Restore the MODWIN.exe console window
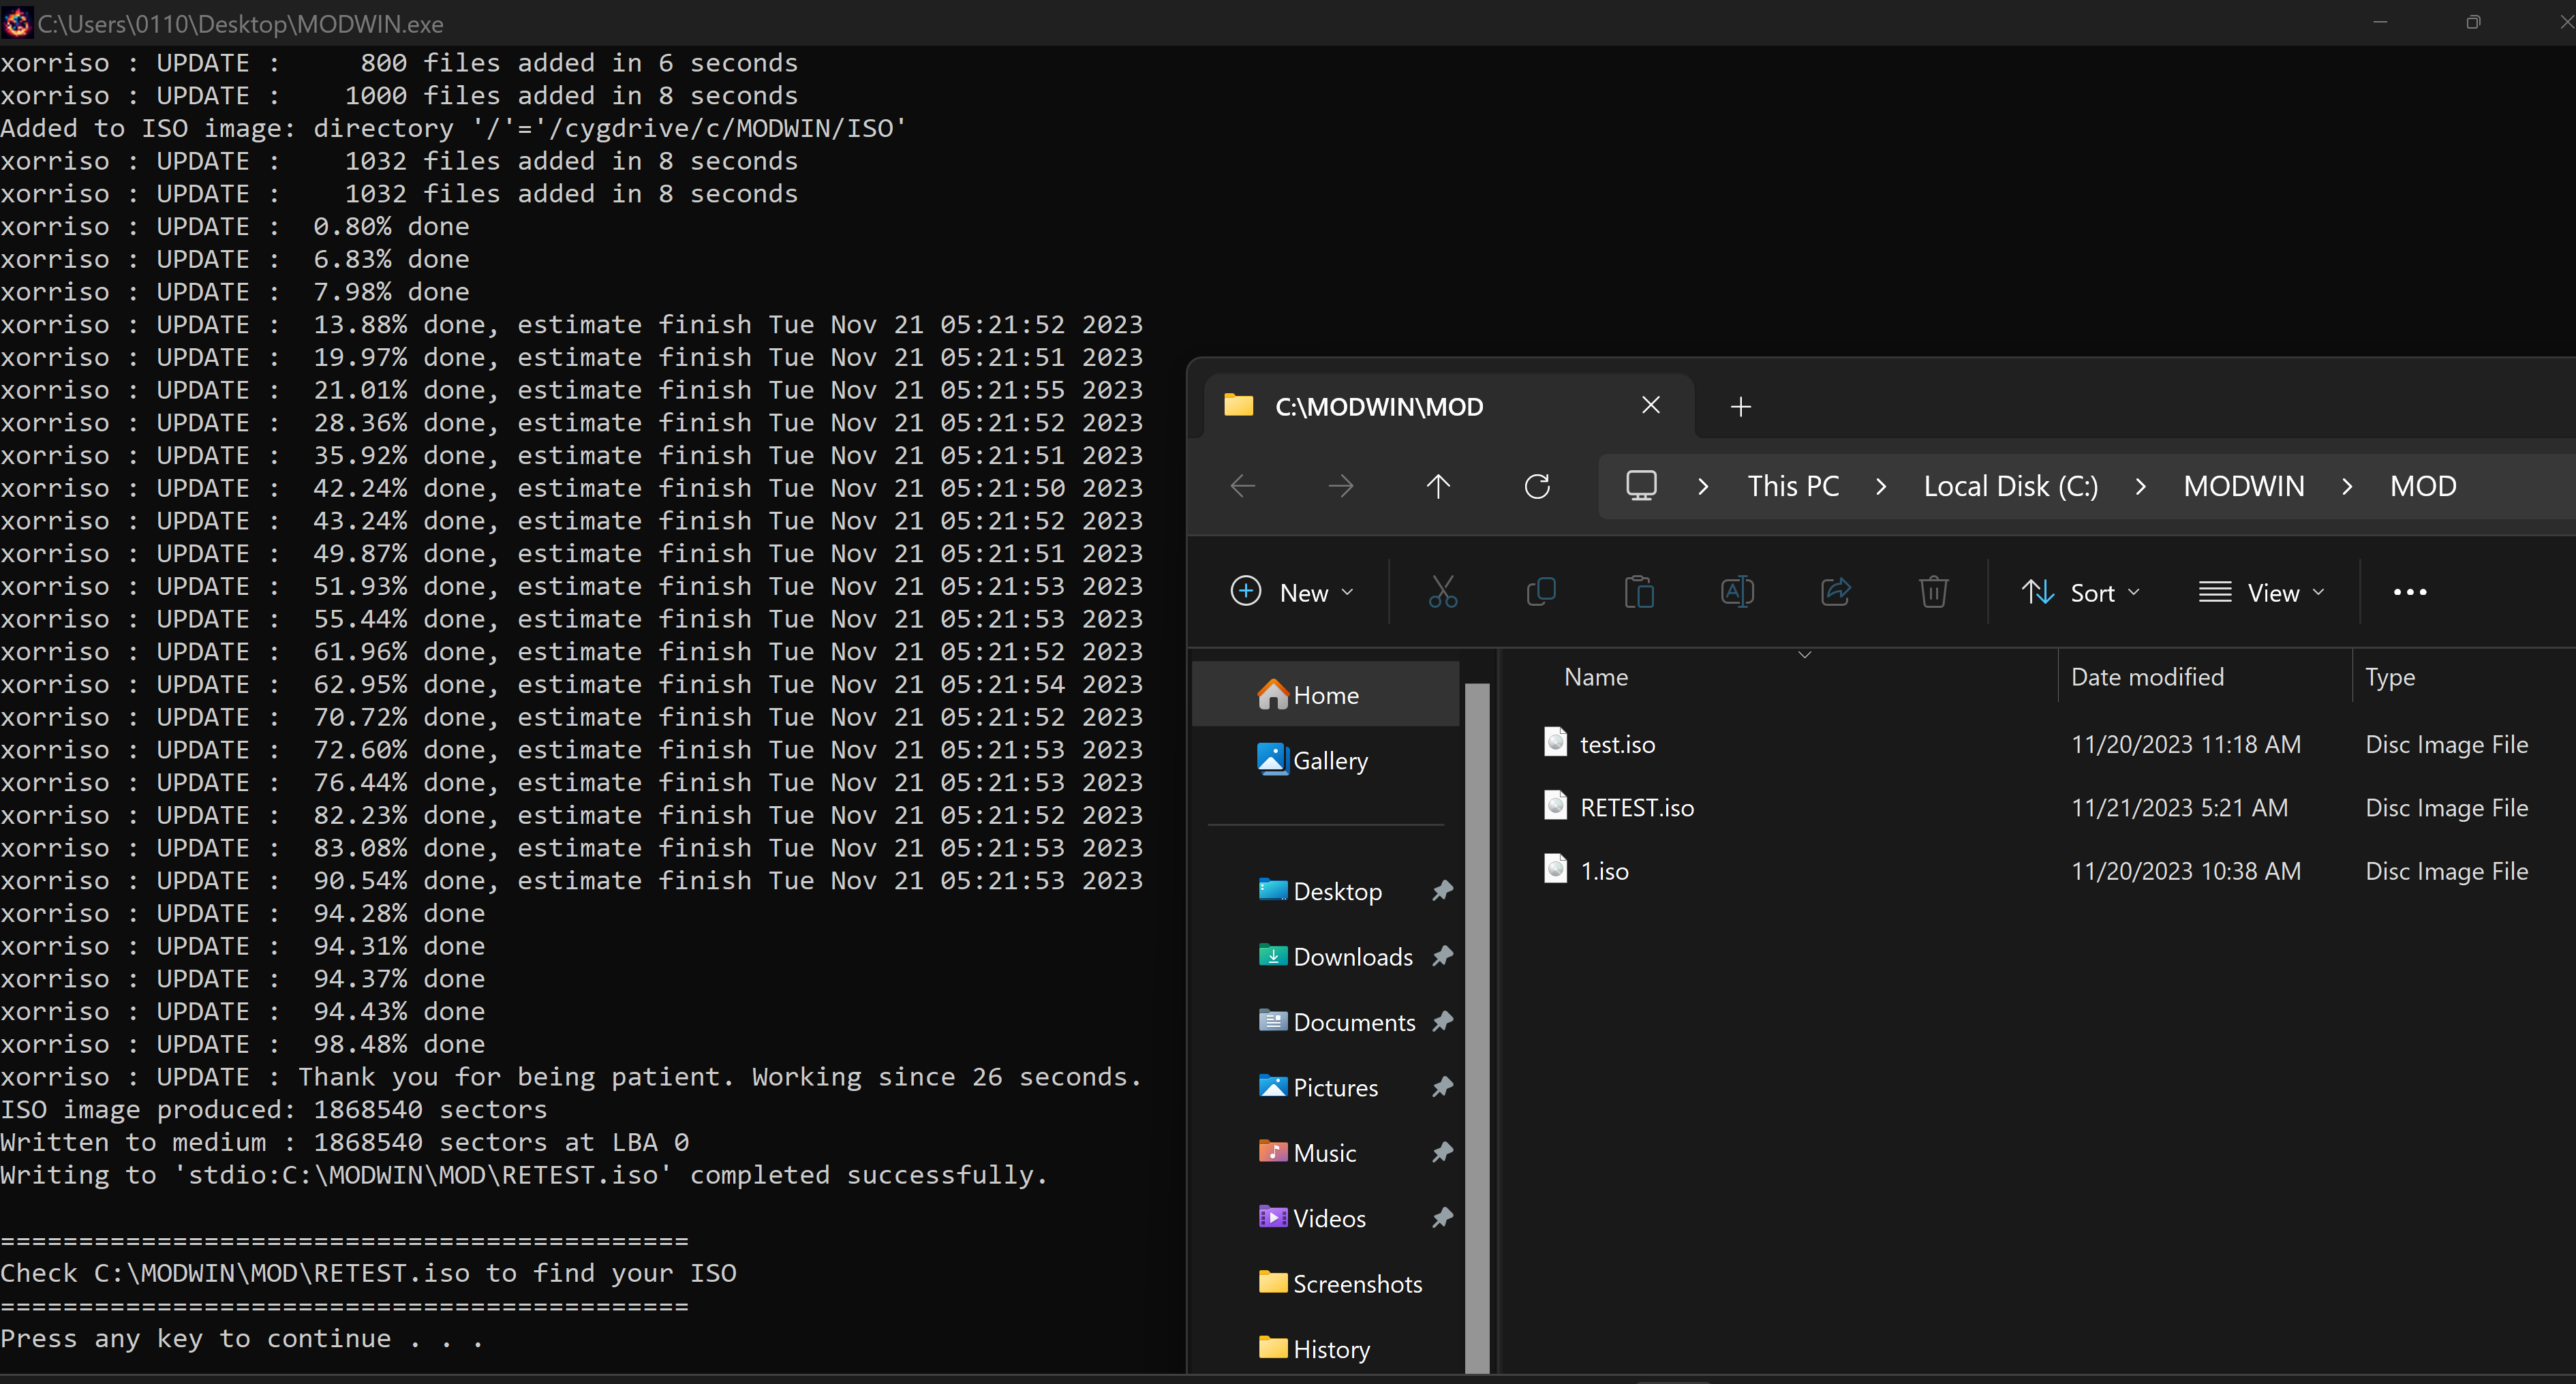The image size is (2576, 1384). pos(2473,22)
